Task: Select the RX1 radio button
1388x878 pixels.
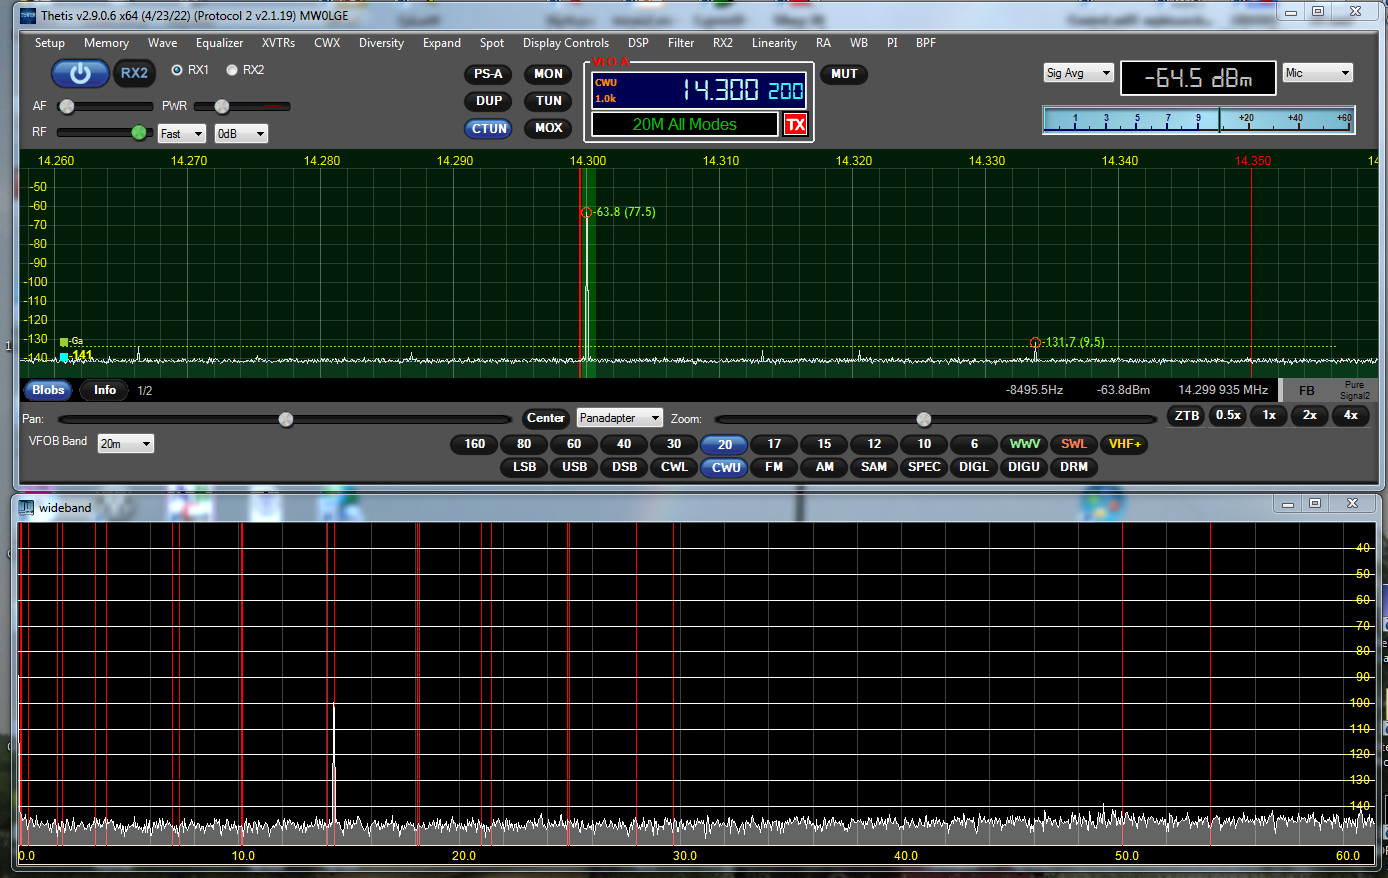Action: 177,70
